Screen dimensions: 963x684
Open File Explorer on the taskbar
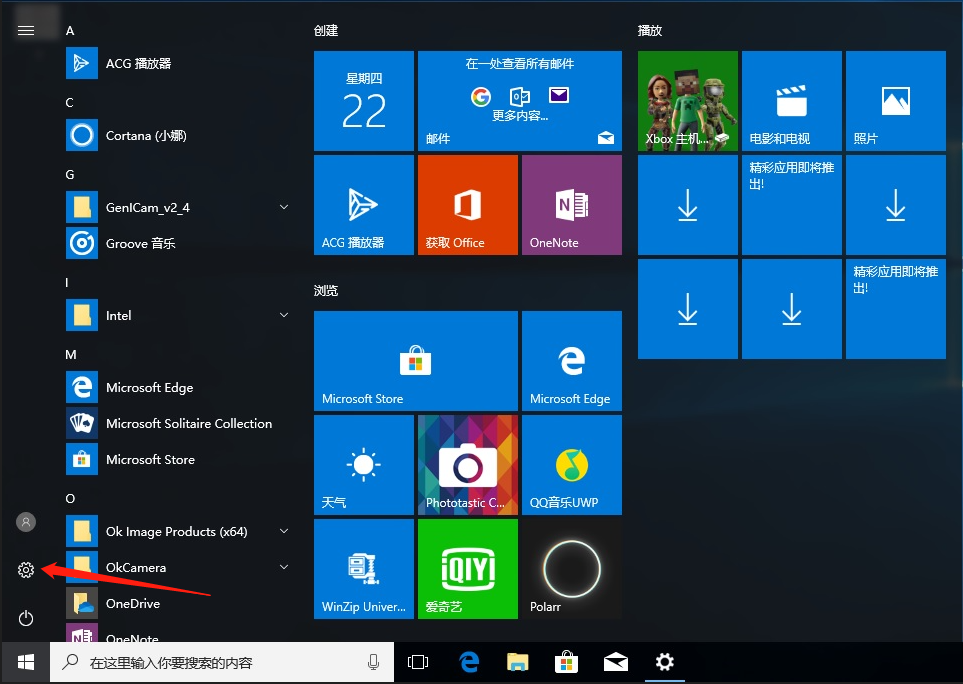pyautogui.click(x=518, y=662)
